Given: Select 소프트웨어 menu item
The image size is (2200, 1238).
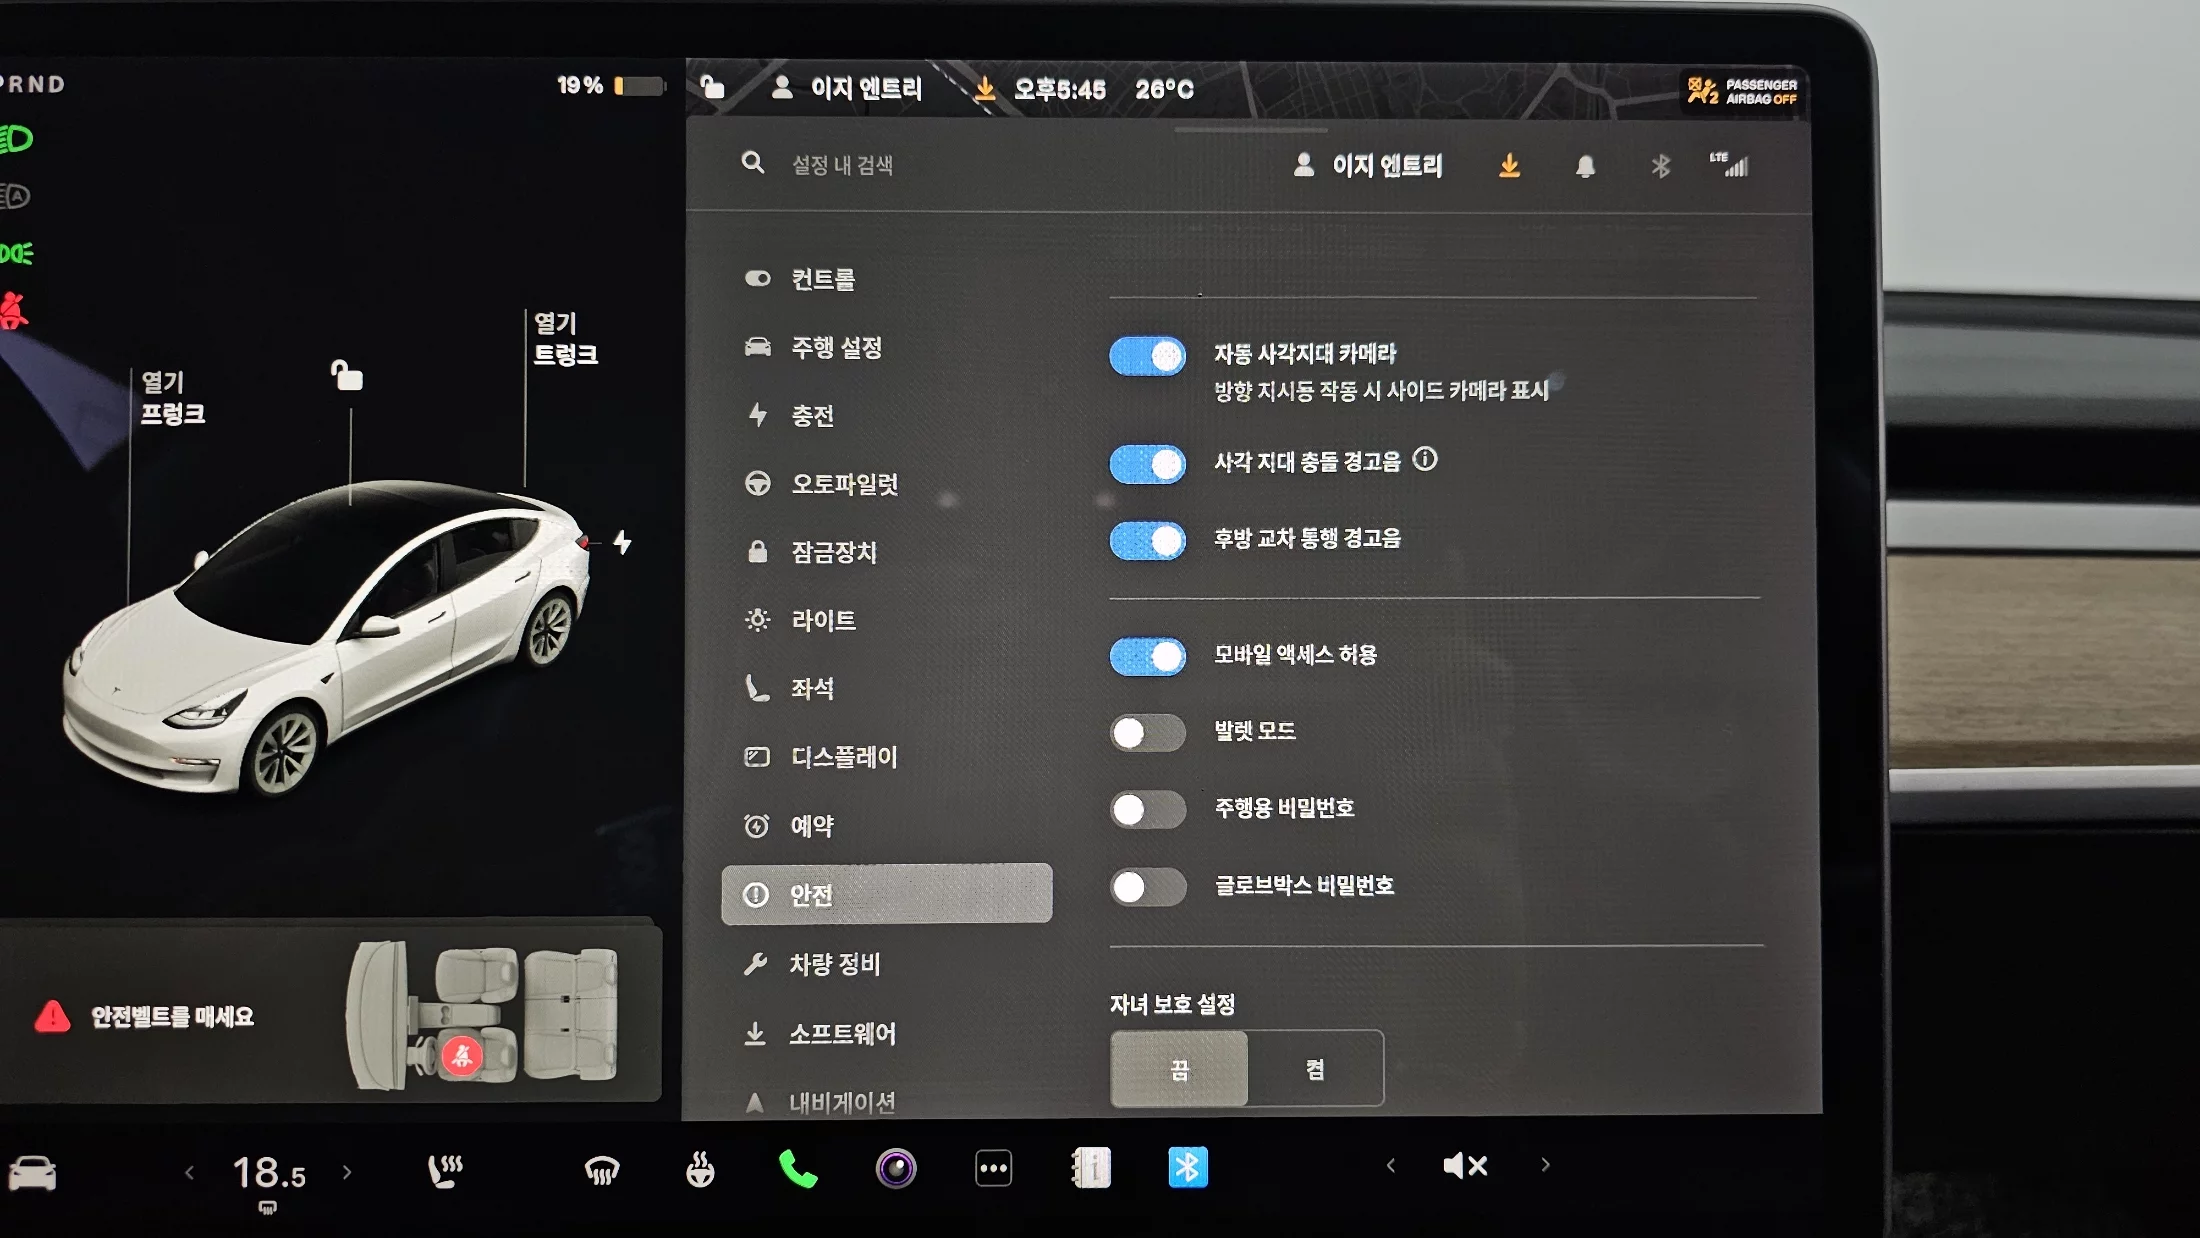Looking at the screenshot, I should click(841, 1033).
